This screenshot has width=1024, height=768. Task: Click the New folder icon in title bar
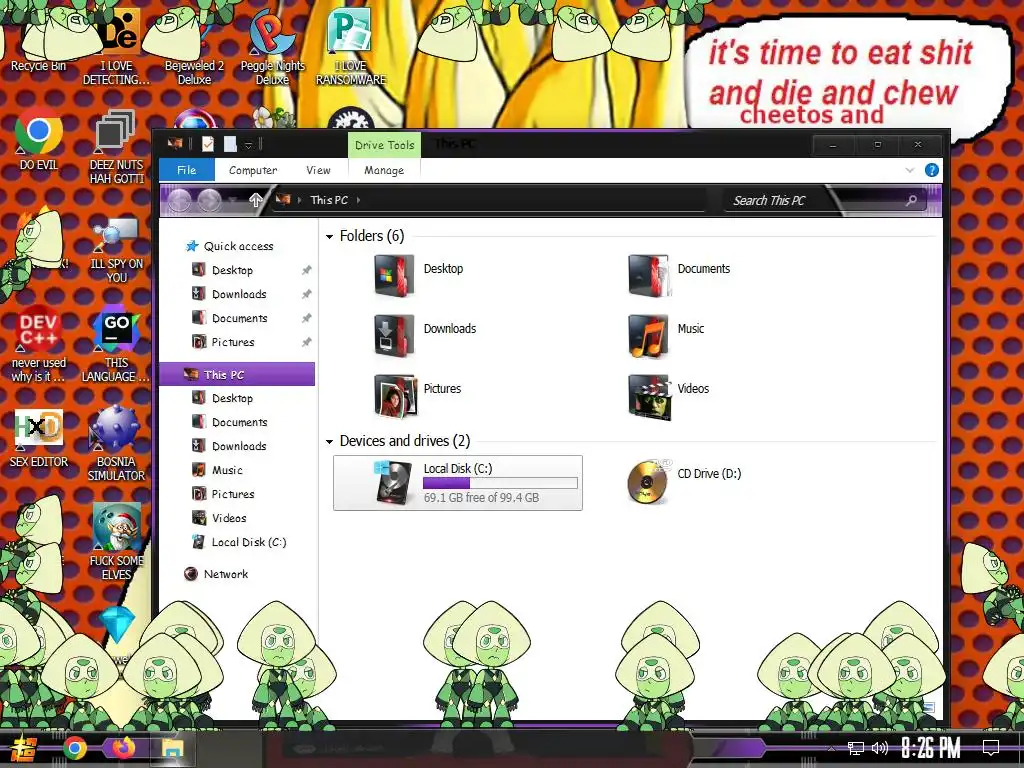click(231, 144)
